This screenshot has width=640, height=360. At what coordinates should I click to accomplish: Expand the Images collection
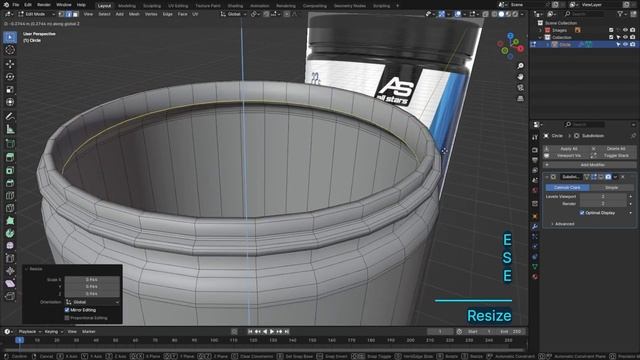pos(540,30)
